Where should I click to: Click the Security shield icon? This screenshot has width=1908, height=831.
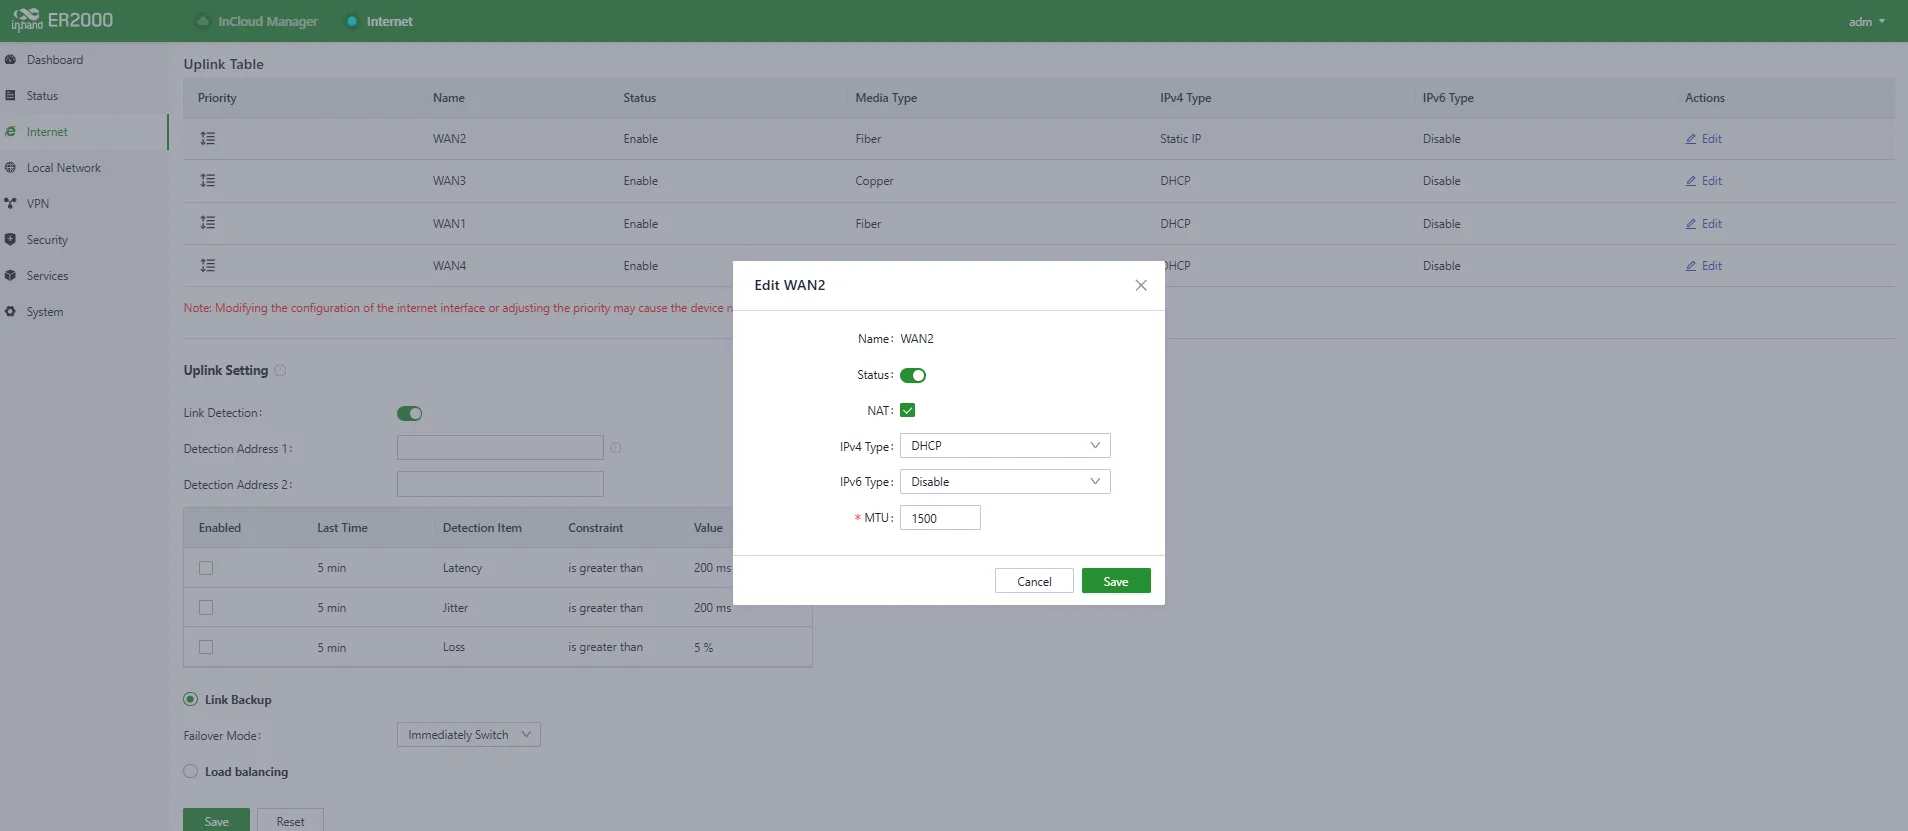pyautogui.click(x=10, y=240)
